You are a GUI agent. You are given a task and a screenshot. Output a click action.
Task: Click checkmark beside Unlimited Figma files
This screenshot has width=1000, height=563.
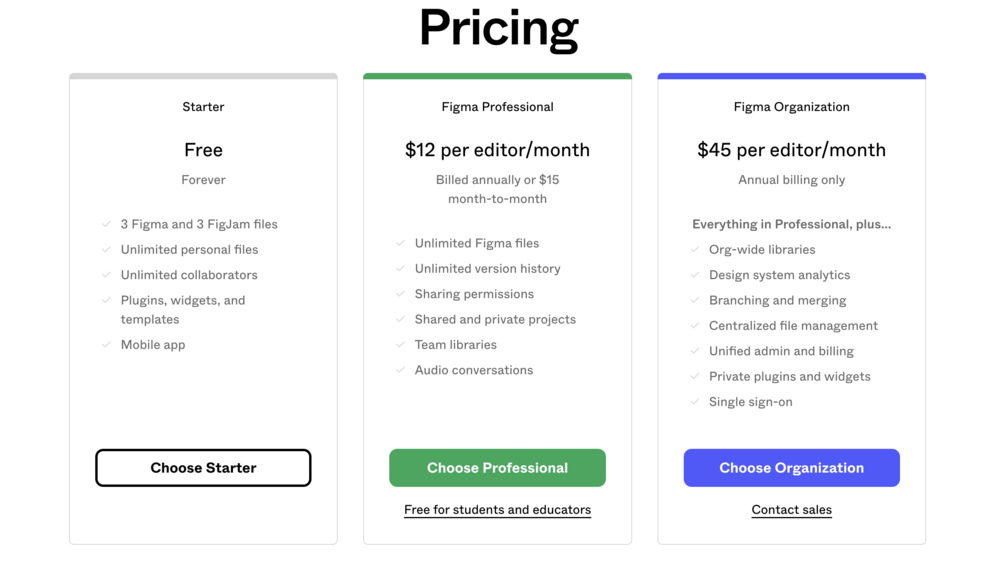coord(401,243)
